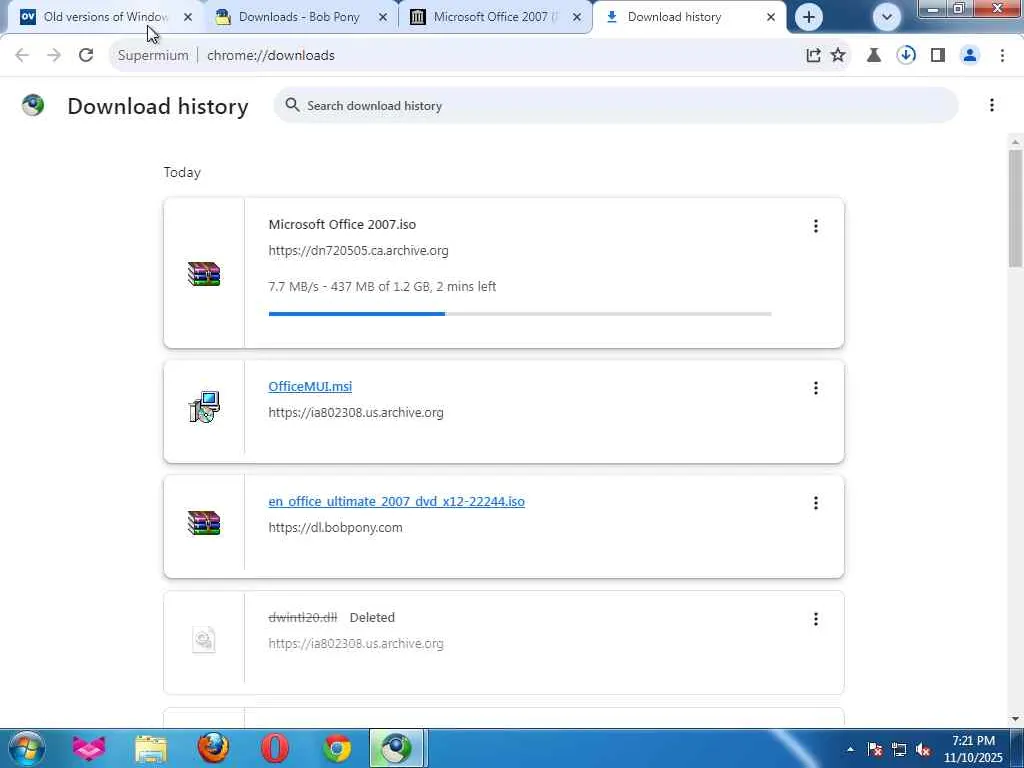Open more options for en_office_ultimate_2007 iso
The image size is (1024, 768).
(816, 503)
